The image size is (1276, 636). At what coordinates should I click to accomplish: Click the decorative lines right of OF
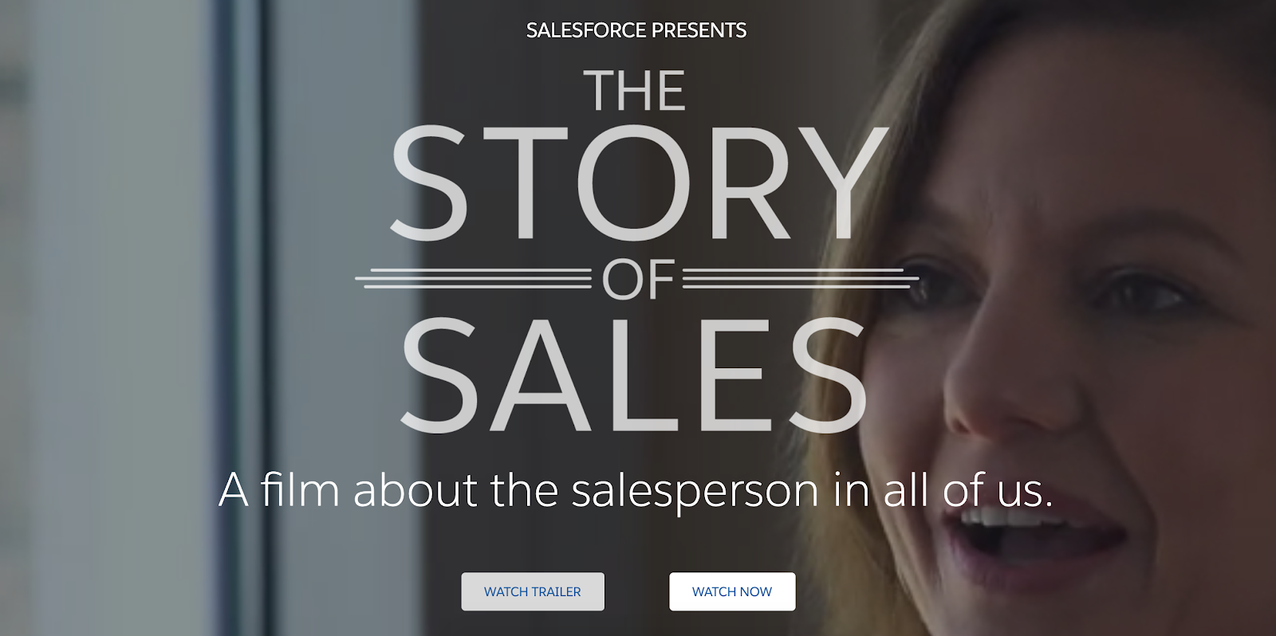(x=800, y=279)
